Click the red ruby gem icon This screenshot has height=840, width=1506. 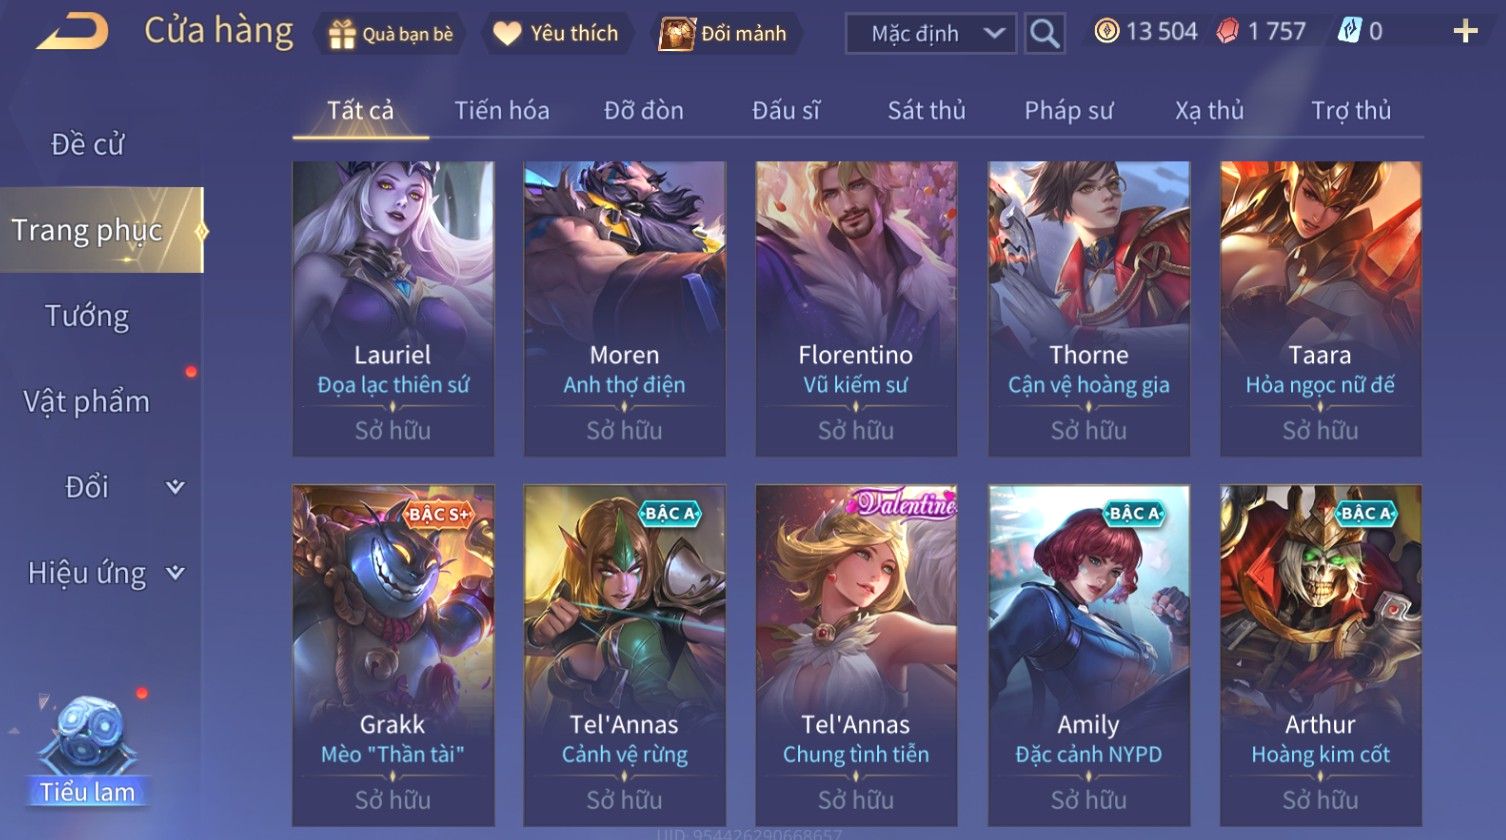coord(1227,32)
